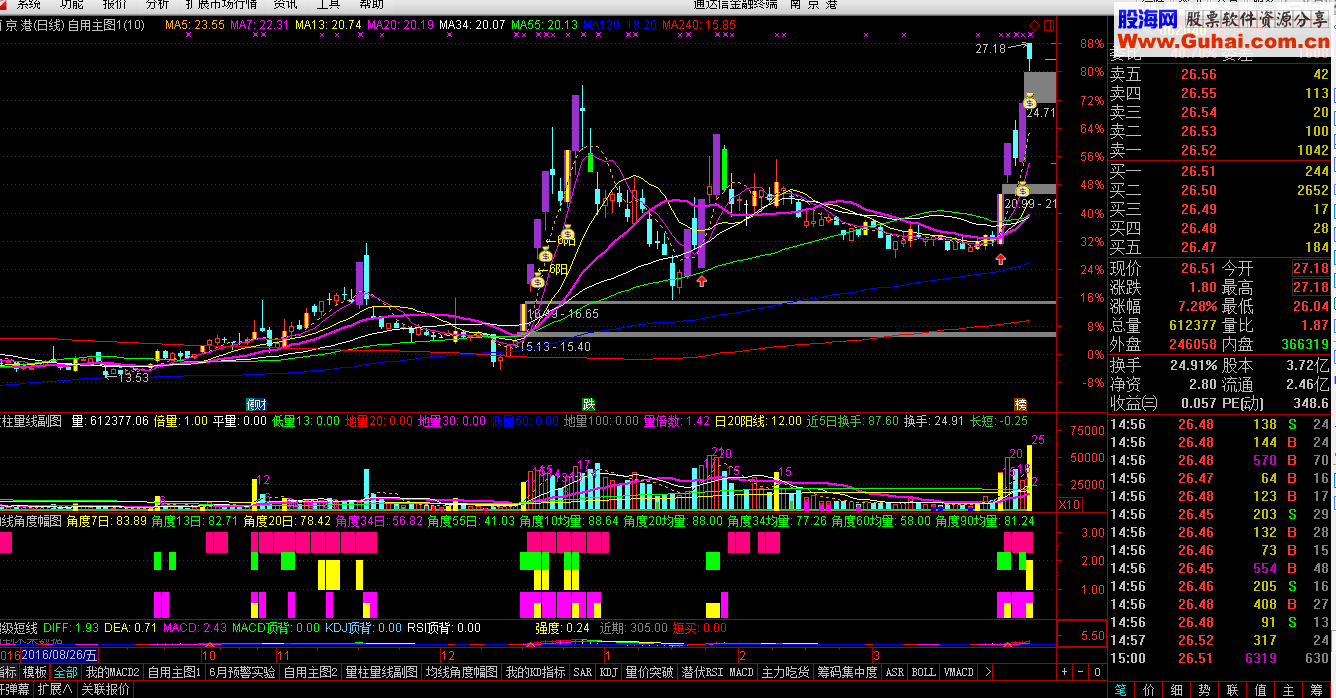Click the 15:00 last trade row 26.51
This screenshot has width=1336, height=698.
pyautogui.click(x=1220, y=658)
